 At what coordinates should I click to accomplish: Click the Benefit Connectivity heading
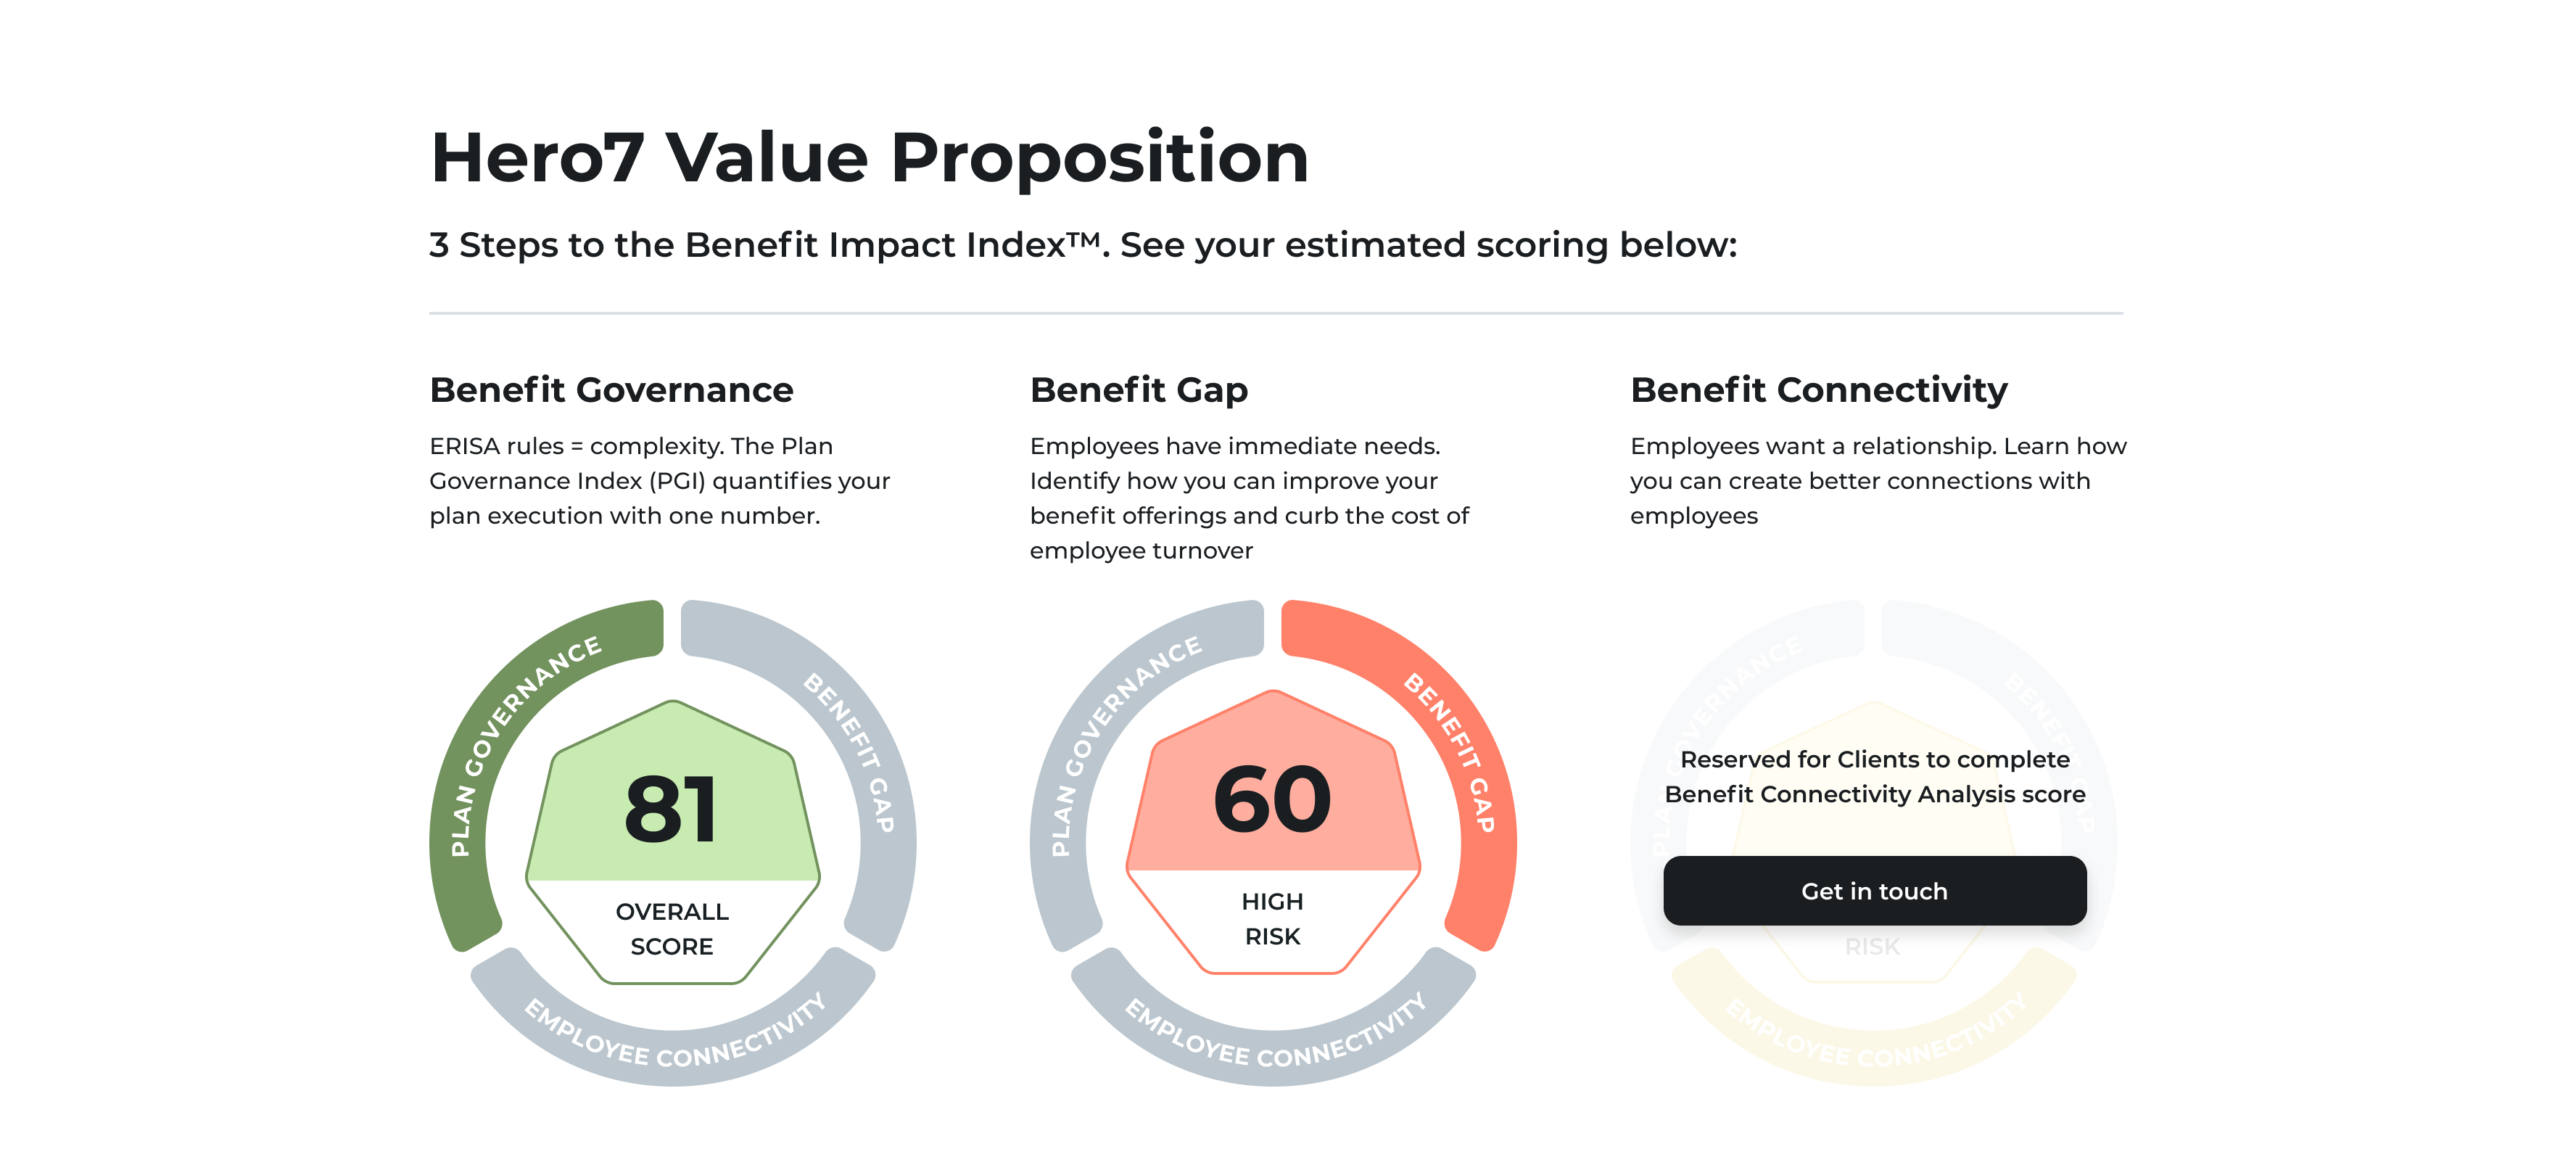1818,389
